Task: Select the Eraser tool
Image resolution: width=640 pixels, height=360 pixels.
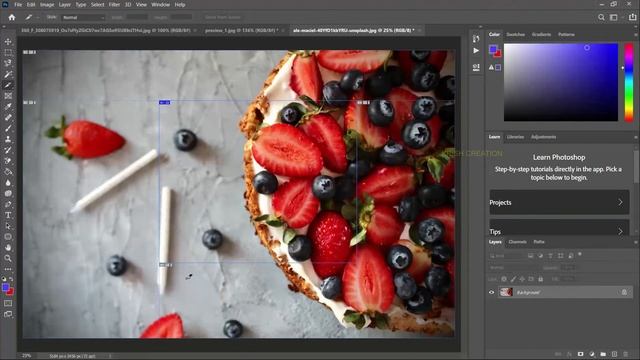Action: [8, 161]
